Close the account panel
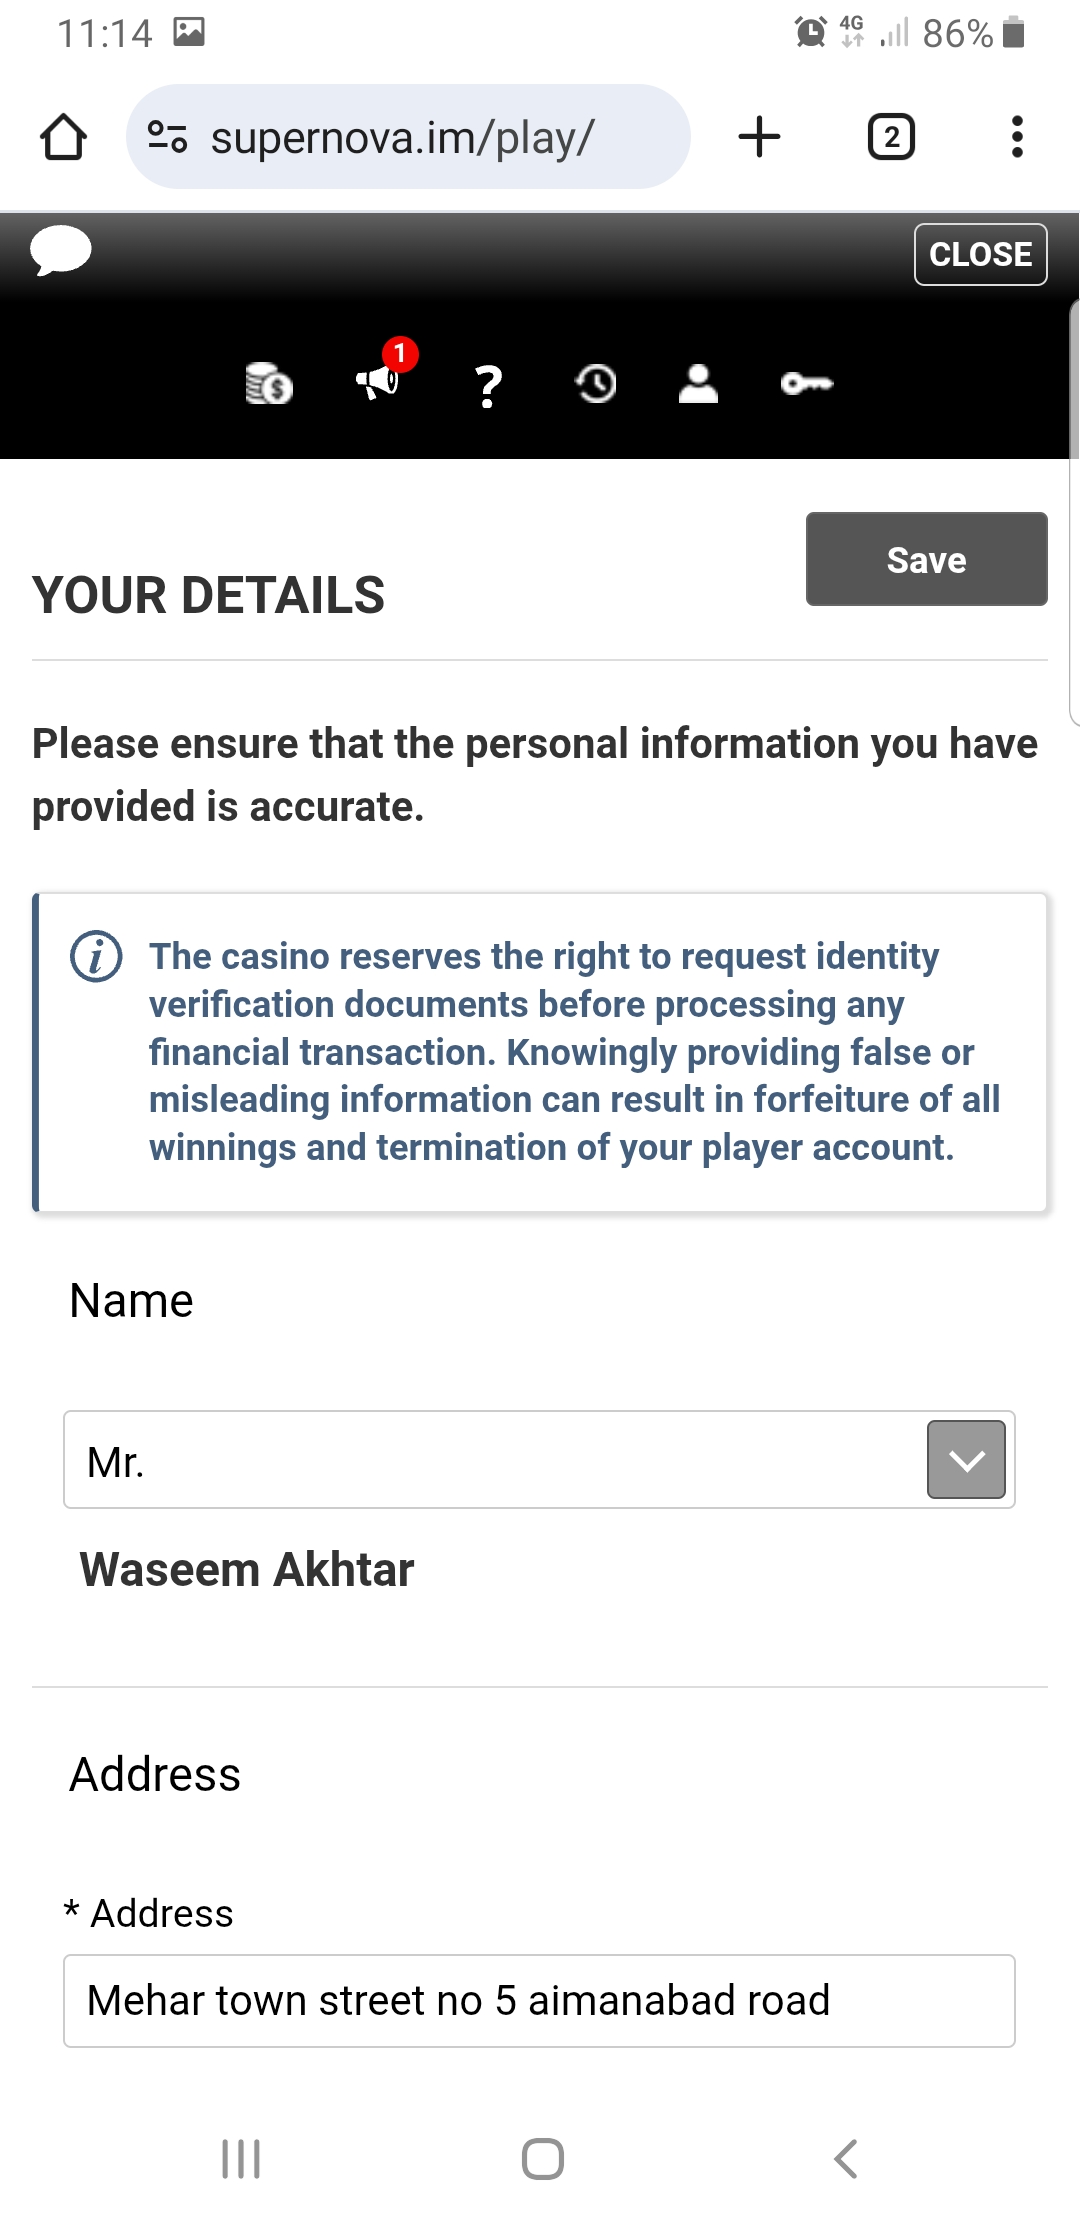This screenshot has width=1080, height=2220. point(980,255)
